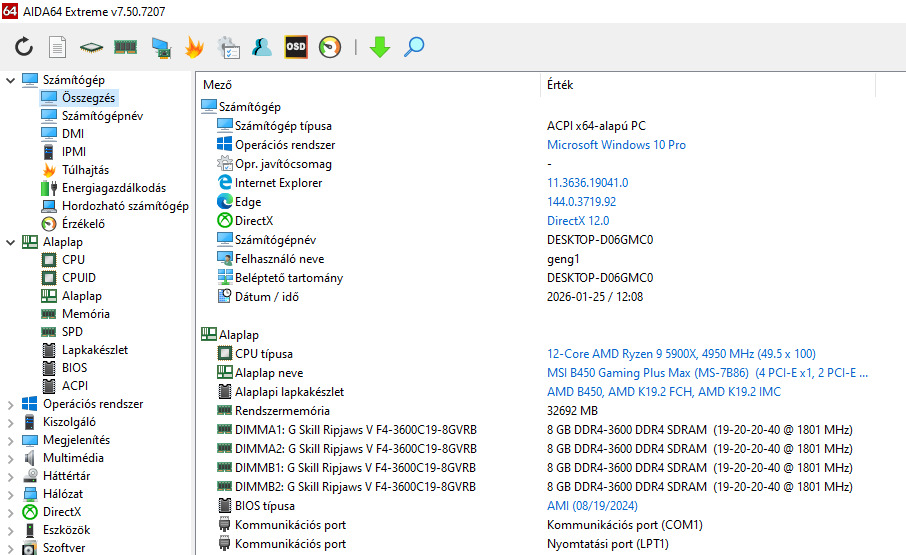906x555 pixels.
Task: Expand the Hálózat tree node
Action: [10, 494]
